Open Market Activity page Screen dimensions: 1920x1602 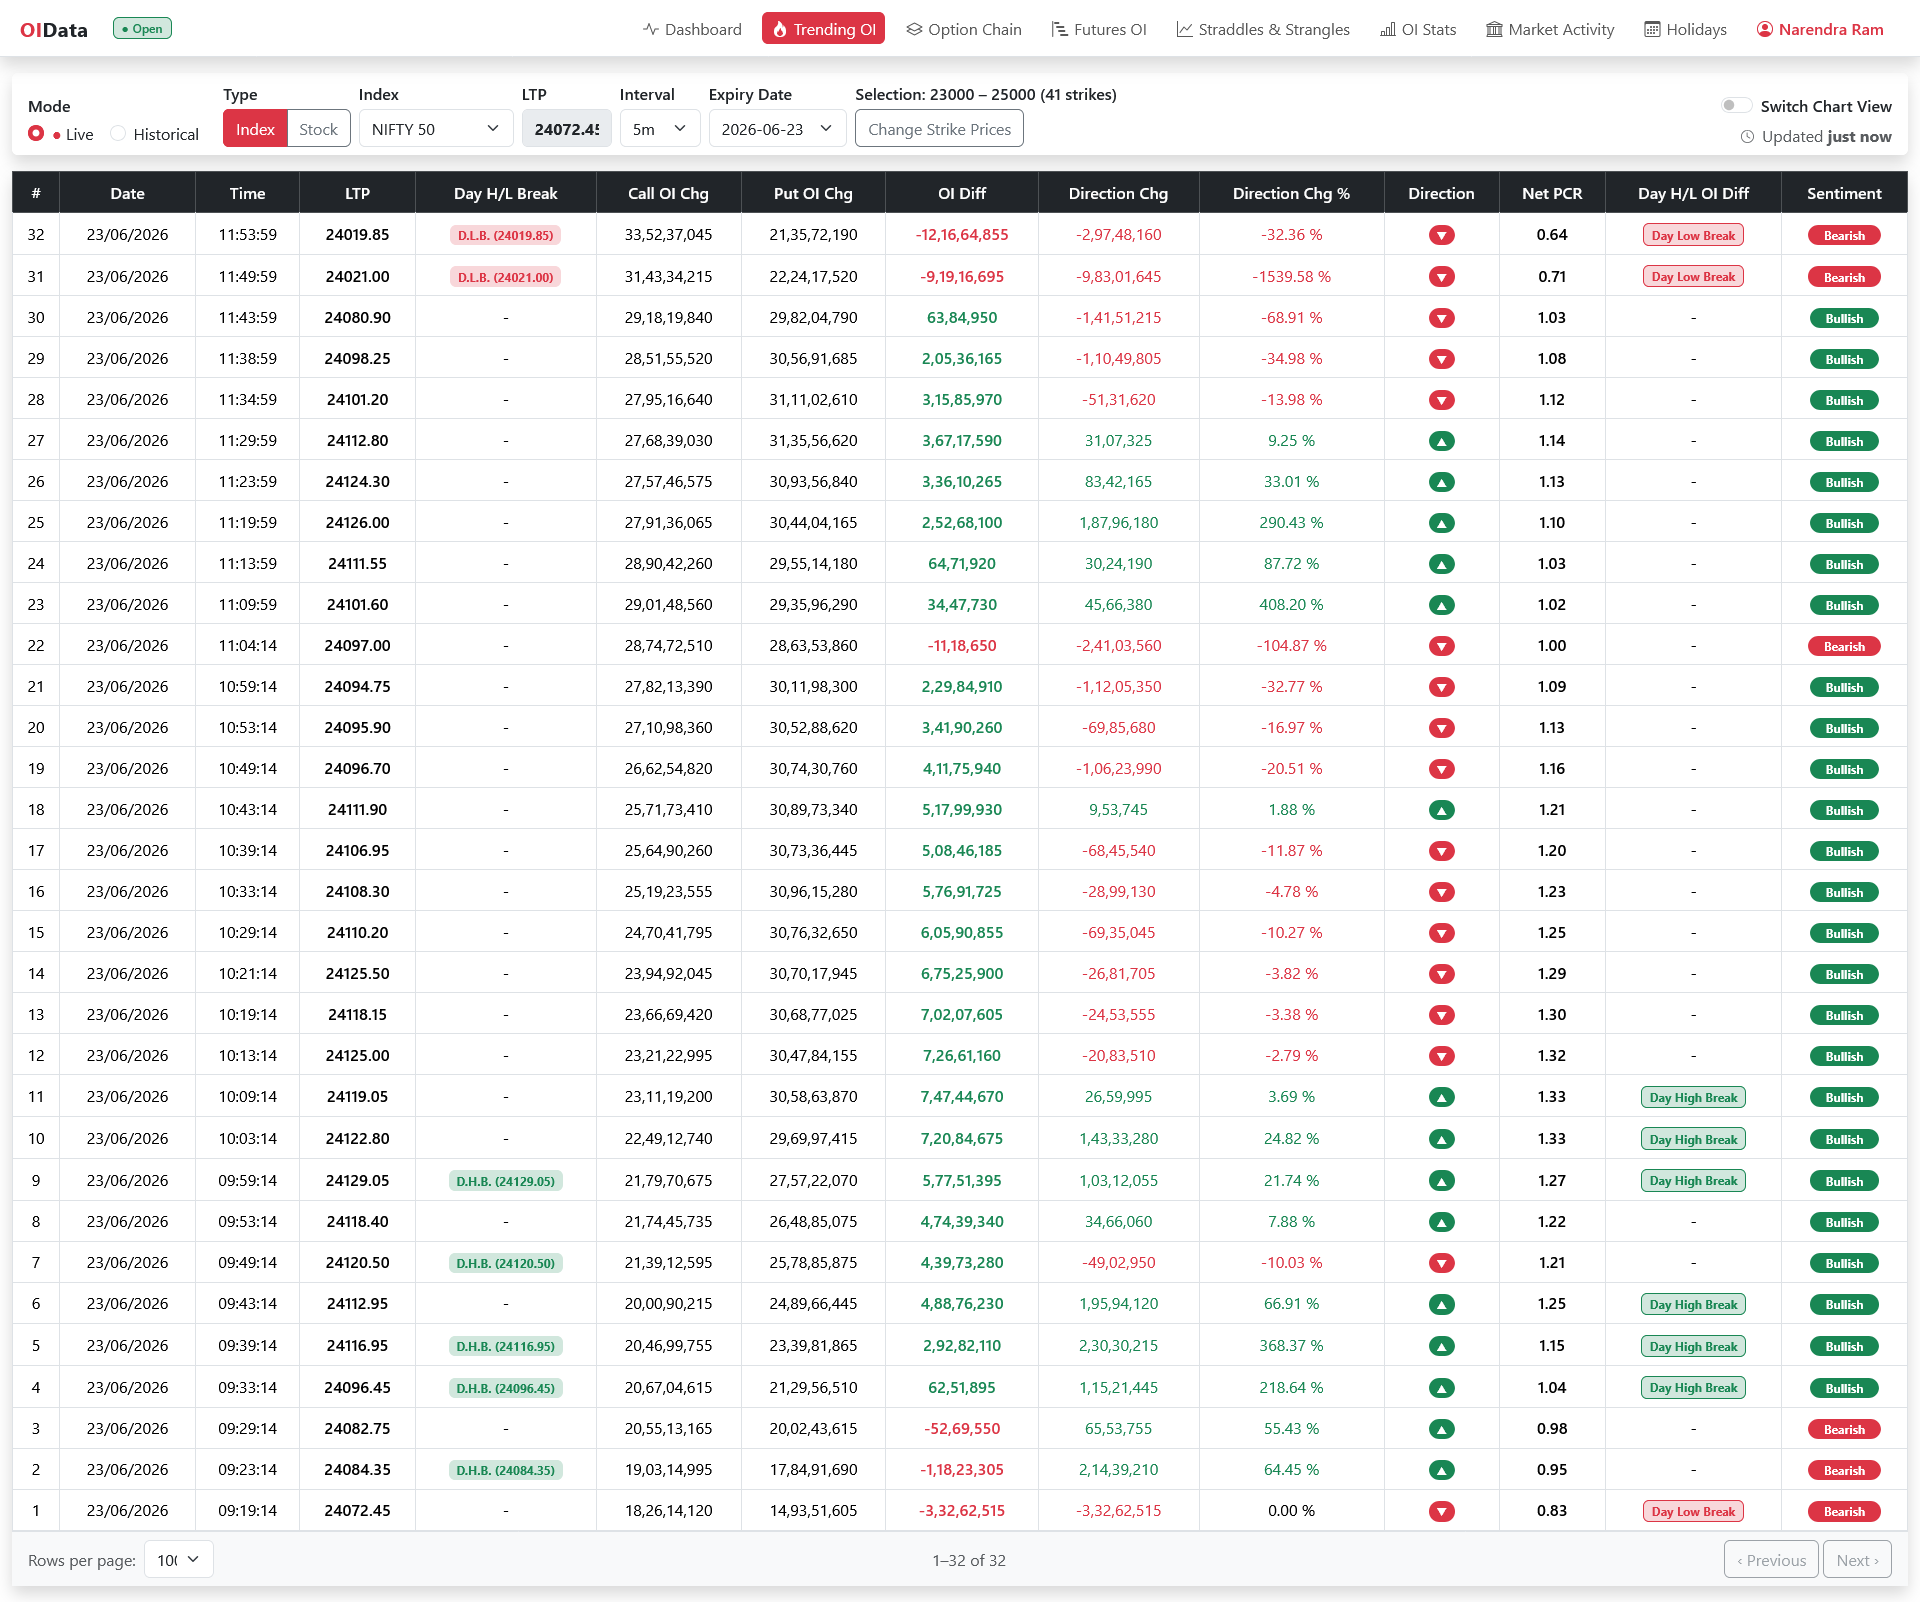point(1550,29)
